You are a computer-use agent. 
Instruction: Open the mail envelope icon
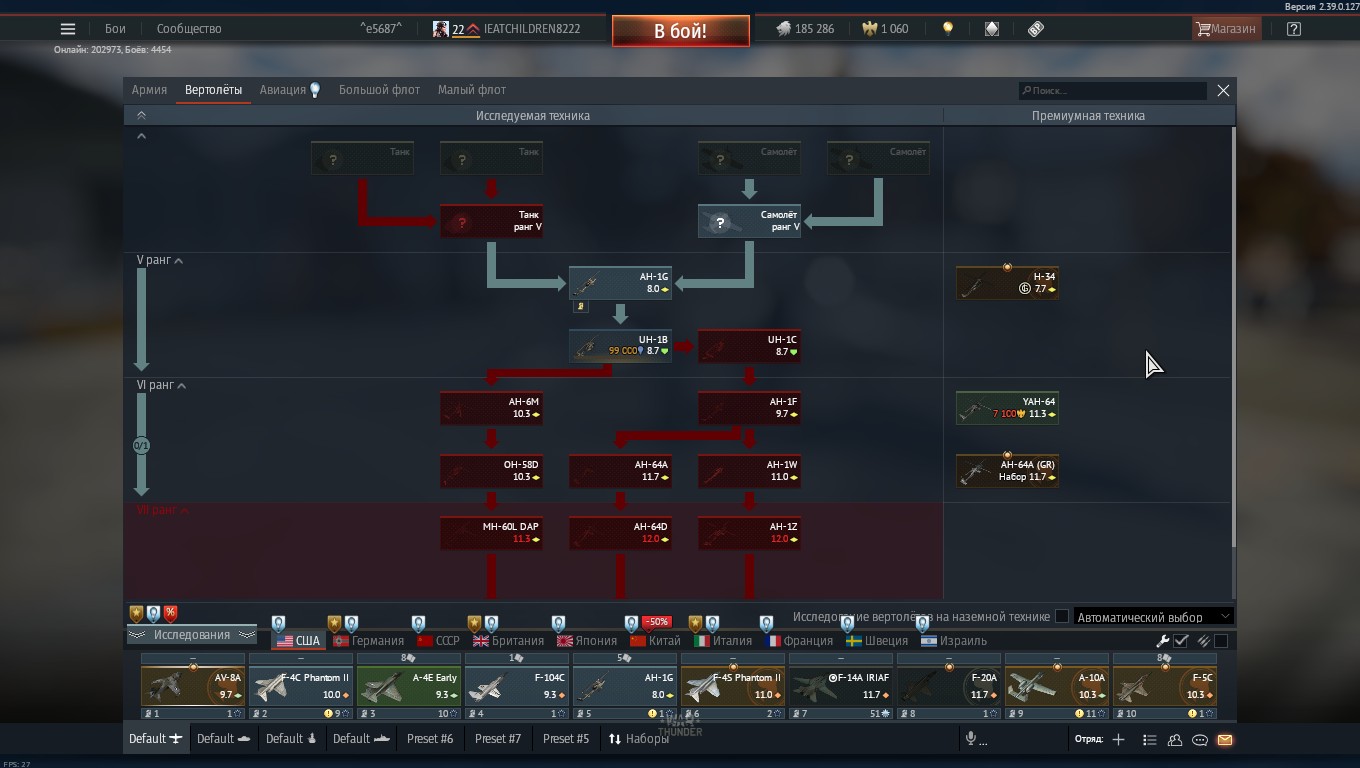point(1225,740)
